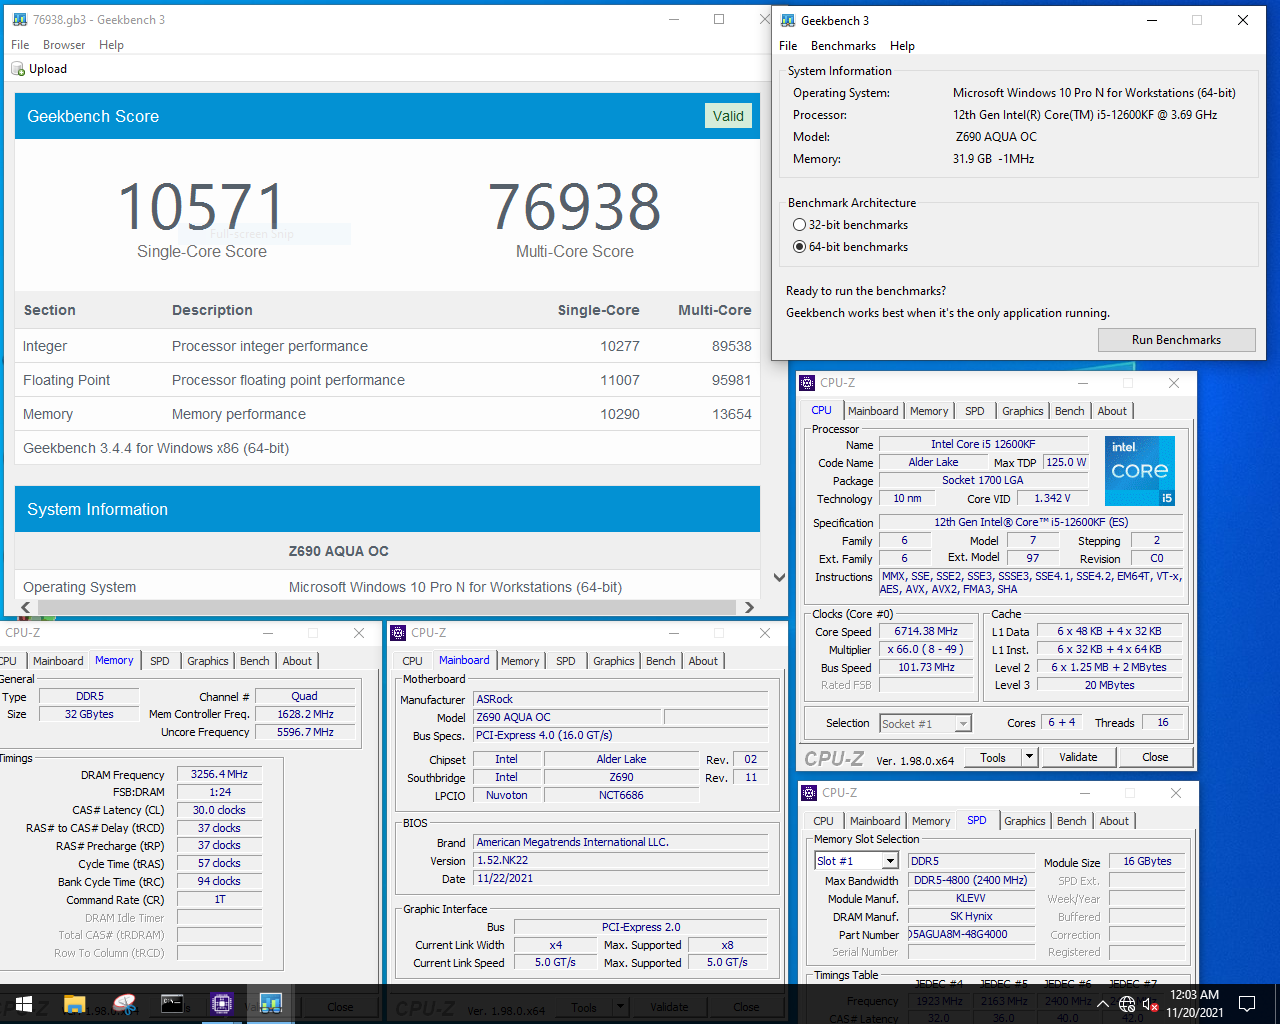
Task: Click the multi-core score 76938
Action: [x=575, y=206]
